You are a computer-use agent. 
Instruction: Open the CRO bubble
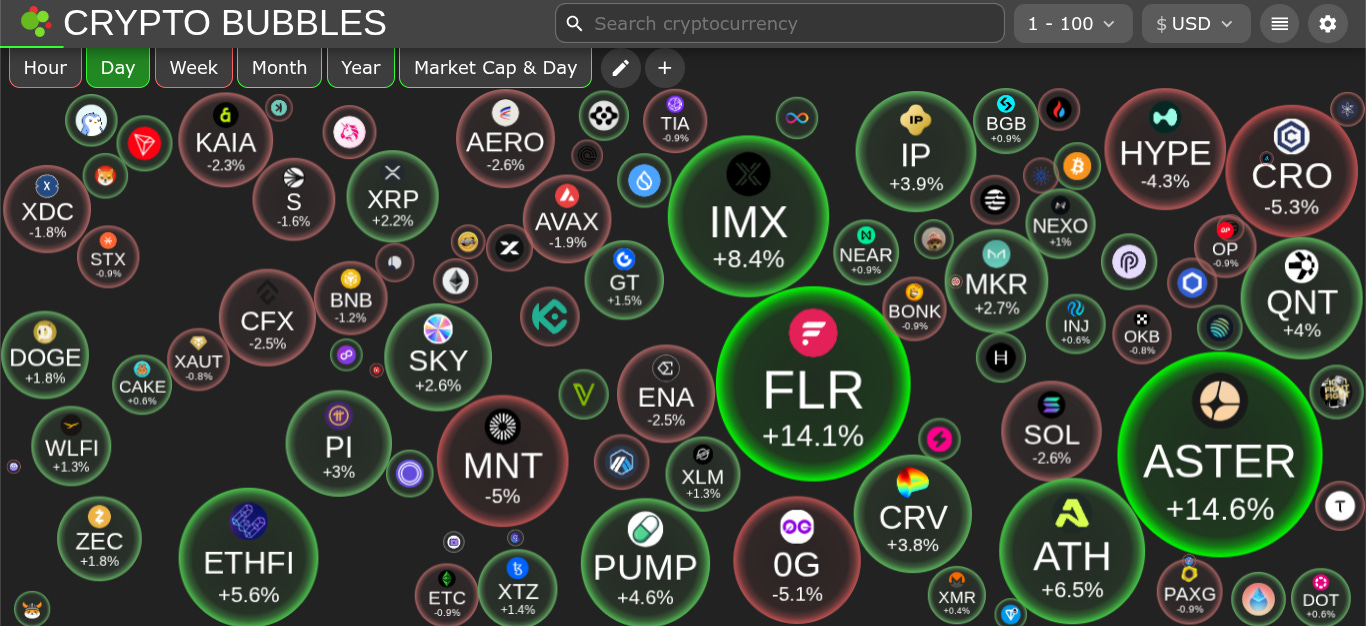[x=1291, y=171]
